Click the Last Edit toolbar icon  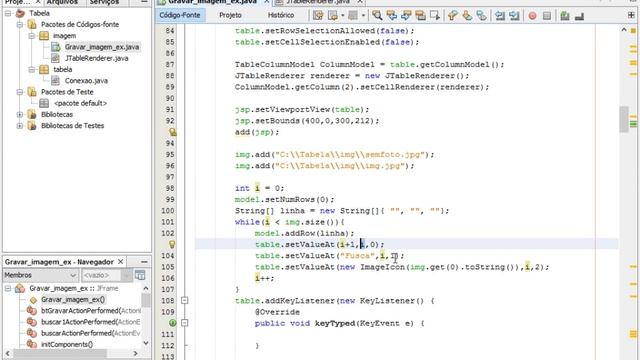pyautogui.click(x=318, y=16)
